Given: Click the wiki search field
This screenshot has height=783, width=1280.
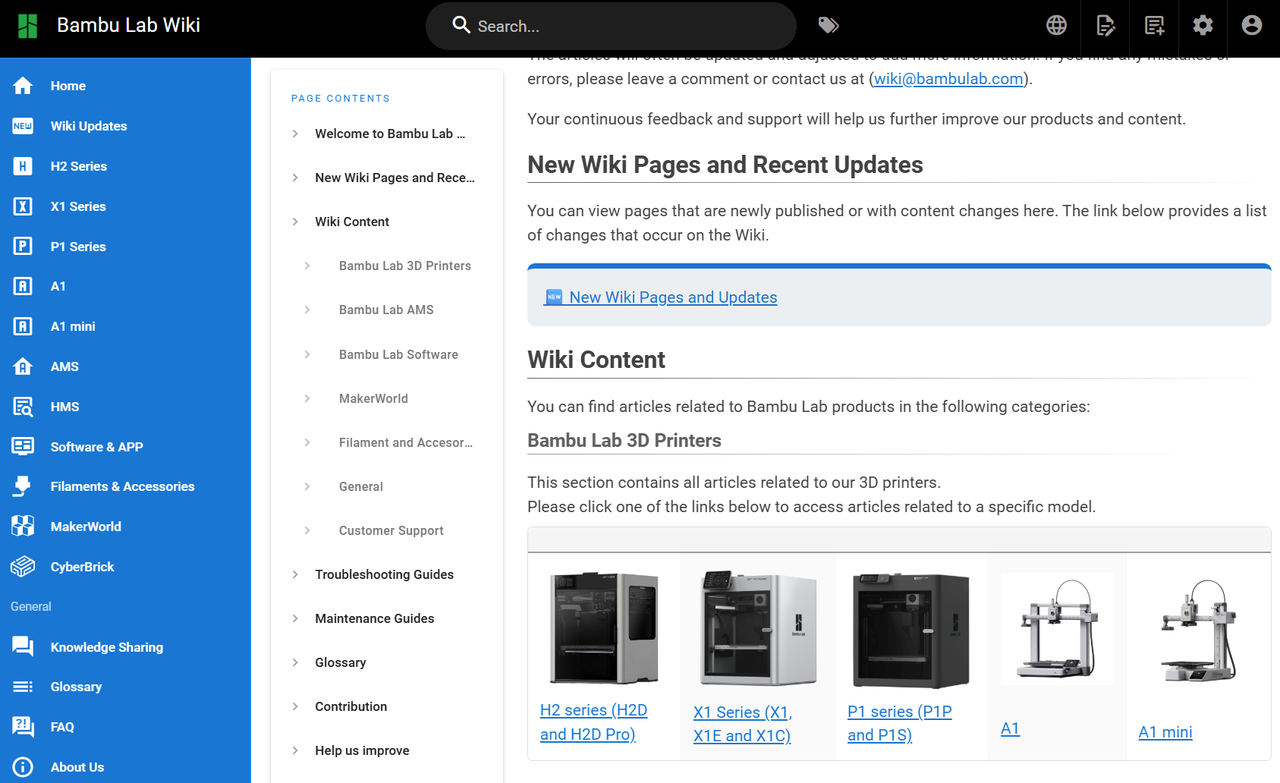Looking at the screenshot, I should (611, 26).
